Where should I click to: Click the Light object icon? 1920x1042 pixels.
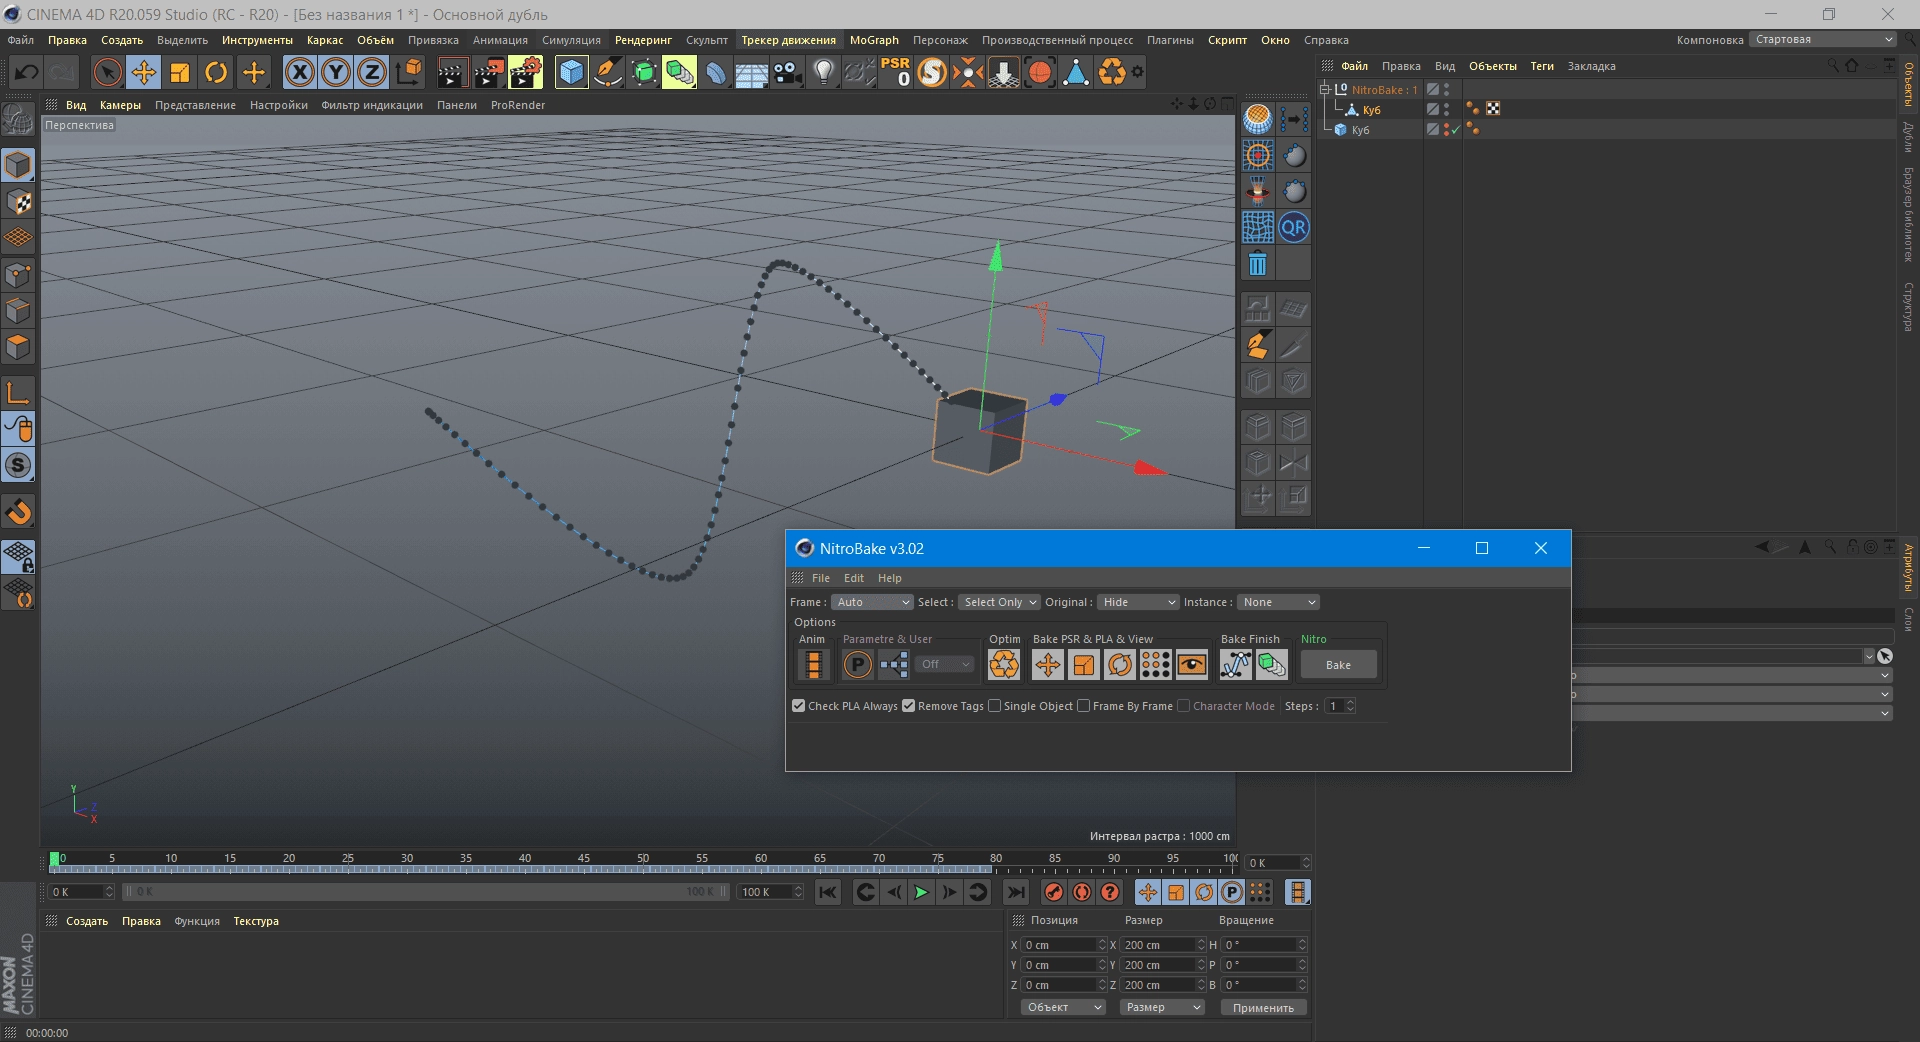823,72
